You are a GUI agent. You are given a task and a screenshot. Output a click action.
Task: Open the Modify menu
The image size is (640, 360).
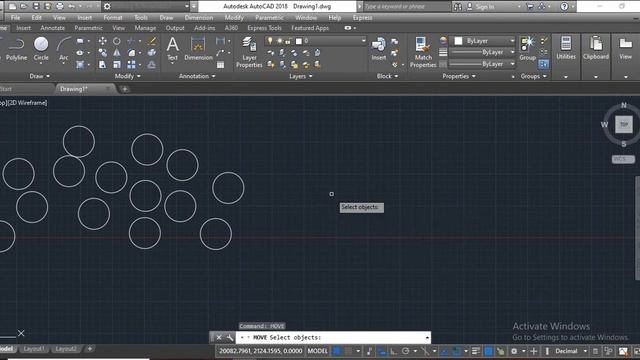(234, 18)
